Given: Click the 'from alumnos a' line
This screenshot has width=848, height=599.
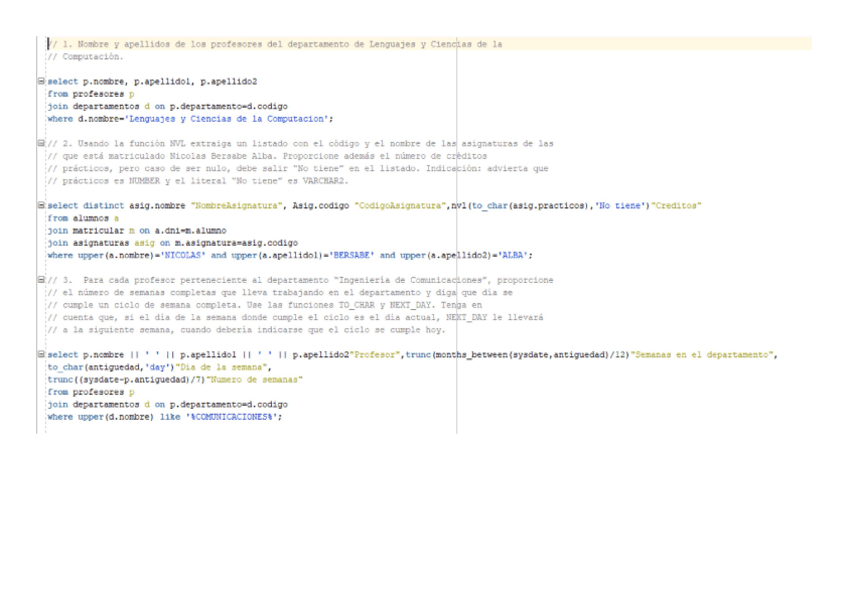Looking at the screenshot, I should (82, 218).
